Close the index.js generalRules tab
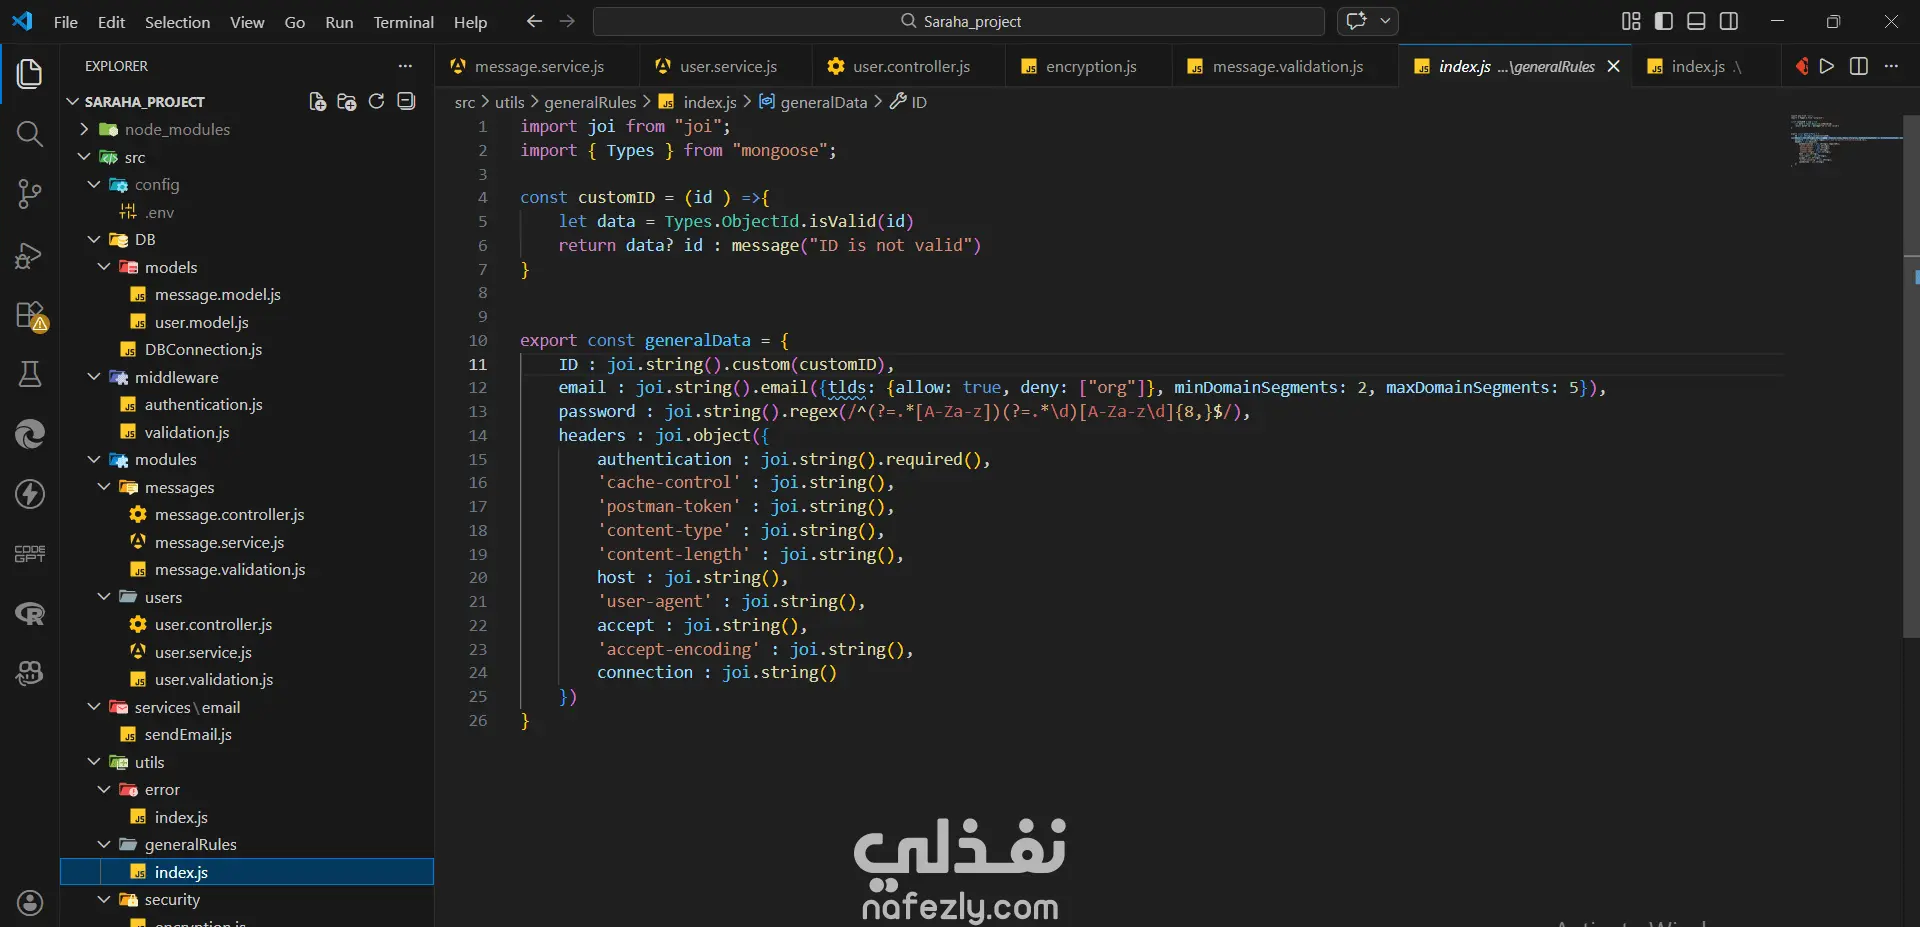1920x927 pixels. pos(1613,66)
